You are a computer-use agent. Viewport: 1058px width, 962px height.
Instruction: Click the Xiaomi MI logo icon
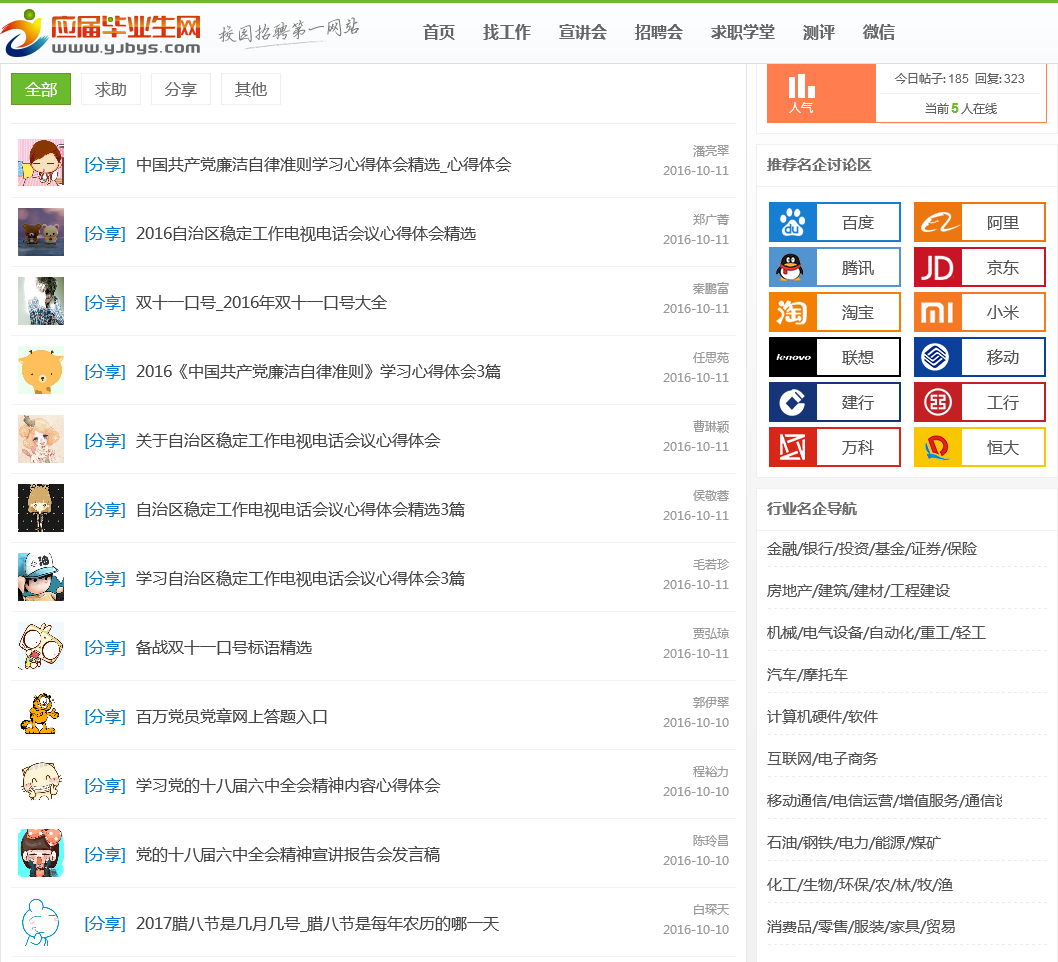pyautogui.click(x=938, y=312)
